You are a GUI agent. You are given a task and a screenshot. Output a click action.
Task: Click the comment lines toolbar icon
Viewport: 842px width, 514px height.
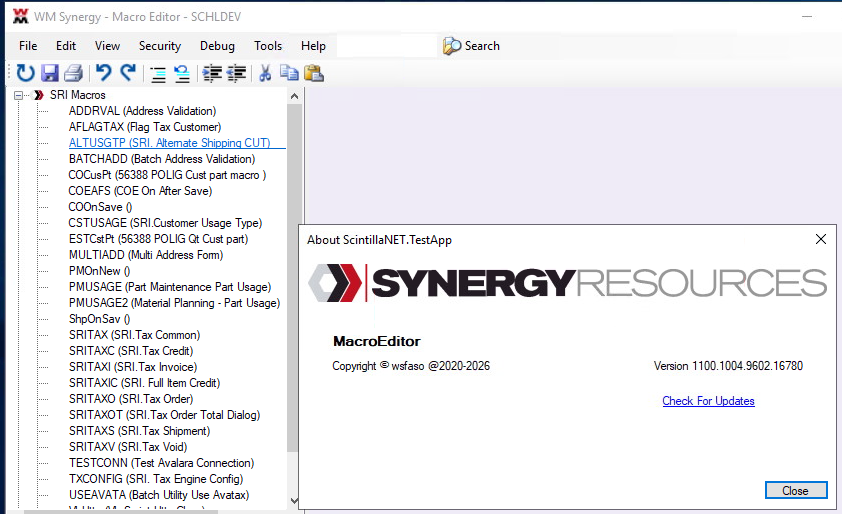coord(158,74)
